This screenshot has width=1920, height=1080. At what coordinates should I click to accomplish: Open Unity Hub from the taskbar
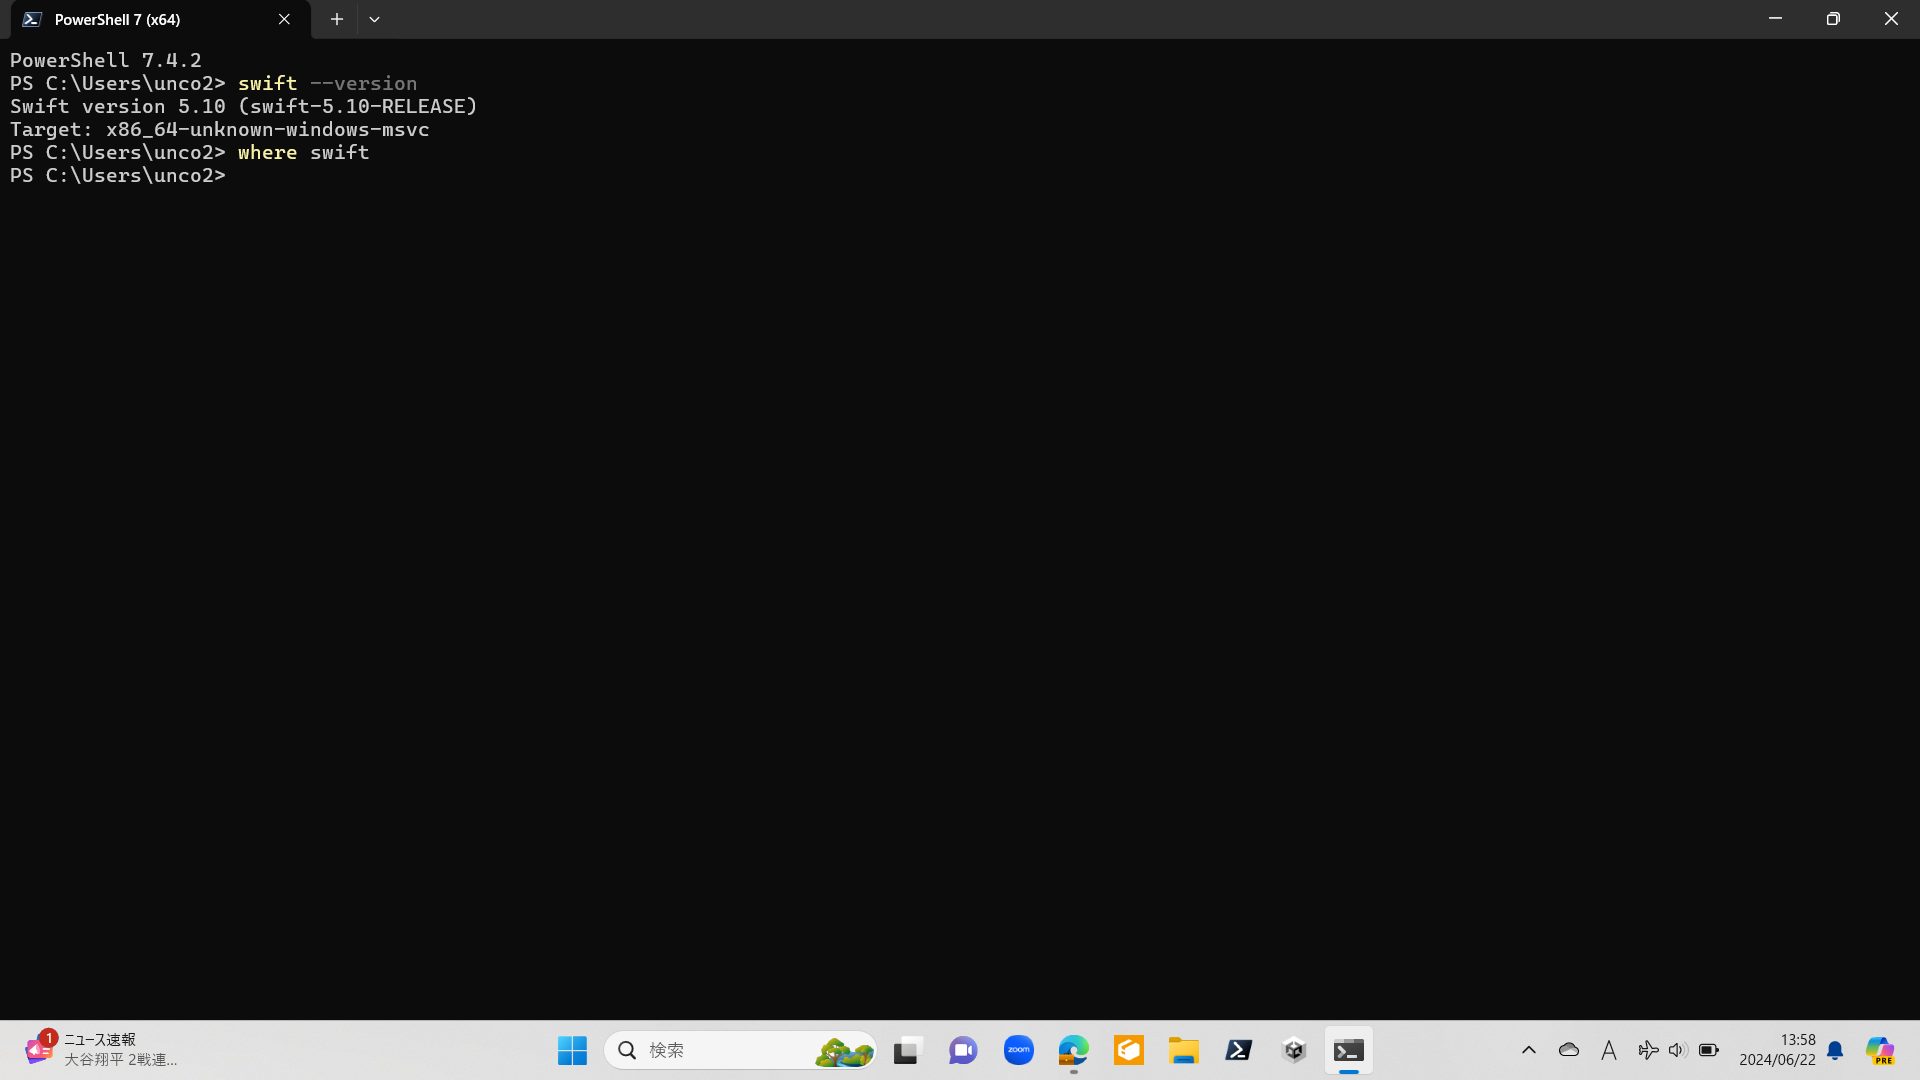1294,1050
